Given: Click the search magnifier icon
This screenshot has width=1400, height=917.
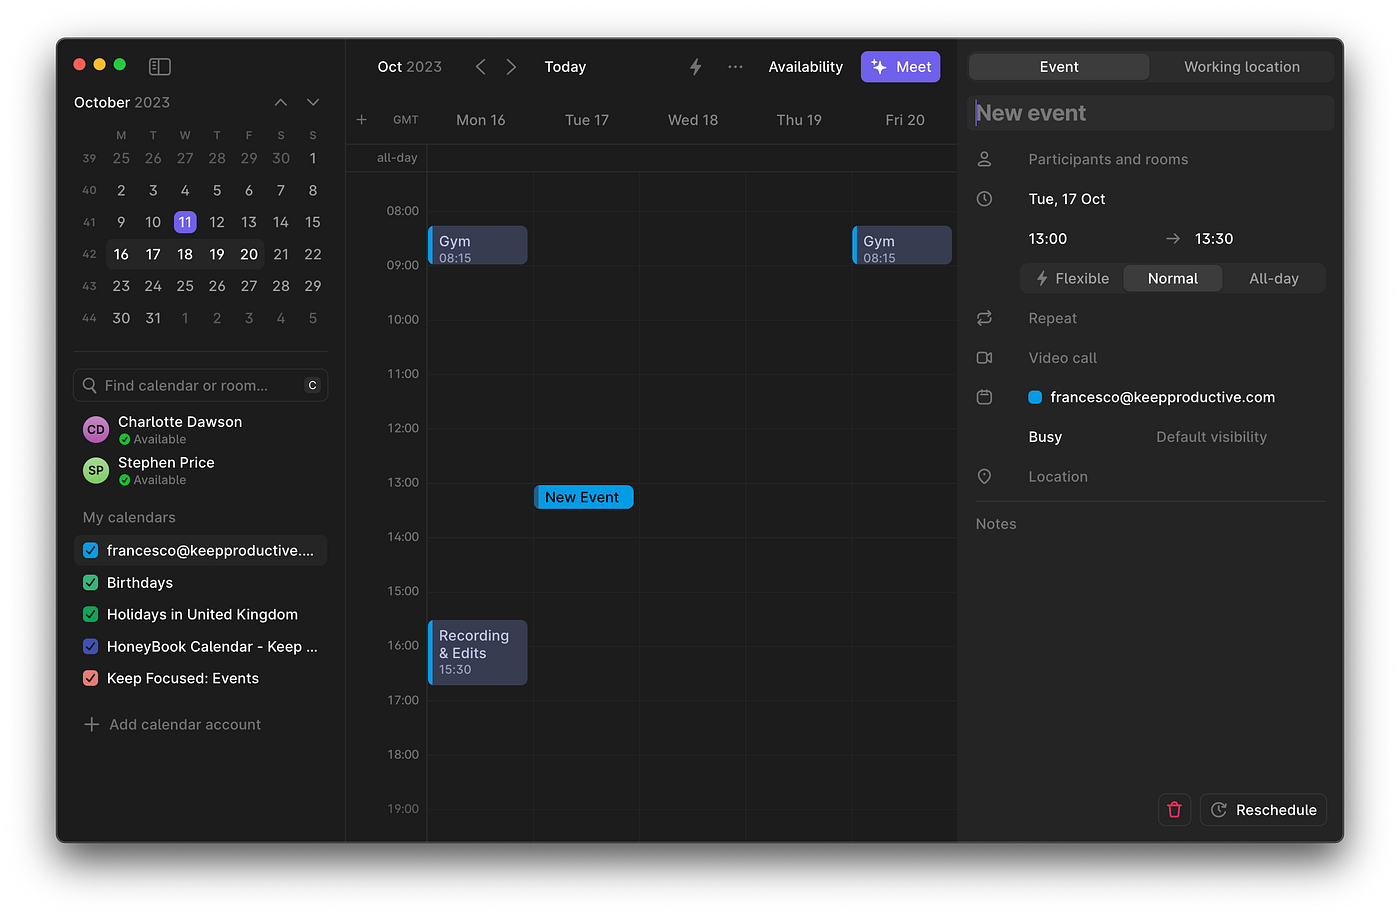Looking at the screenshot, I should point(90,385).
